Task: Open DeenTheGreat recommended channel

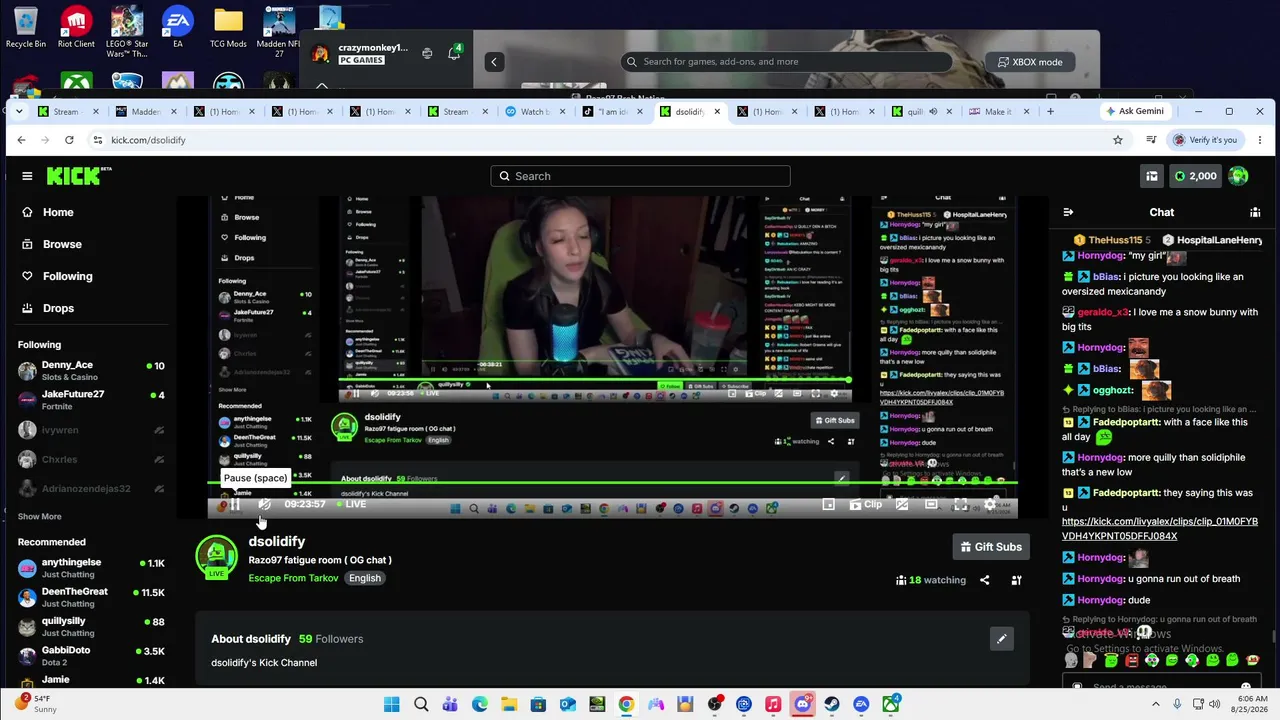Action: coord(90,597)
